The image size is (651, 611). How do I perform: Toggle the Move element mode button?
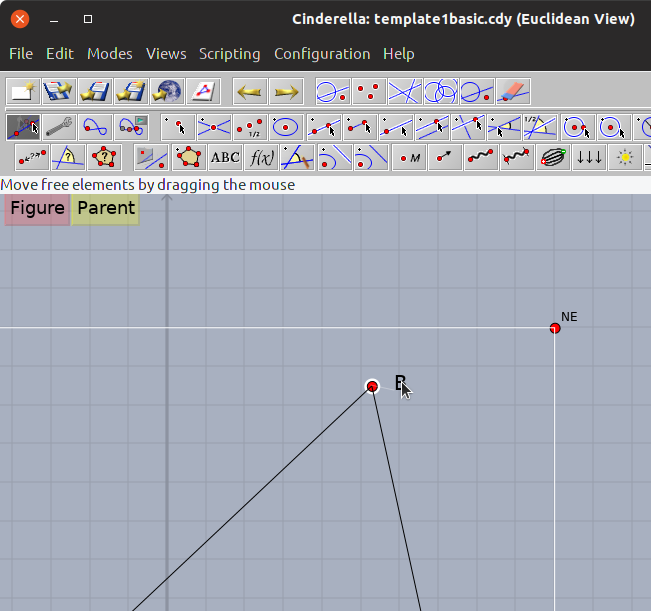[x=23, y=127]
